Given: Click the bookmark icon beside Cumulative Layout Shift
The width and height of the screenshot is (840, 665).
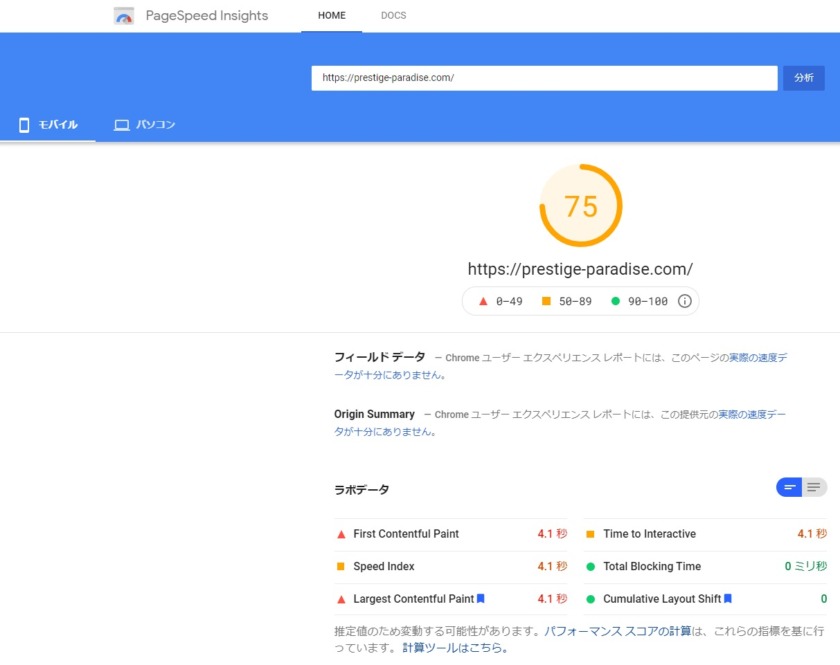Looking at the screenshot, I should [x=728, y=599].
